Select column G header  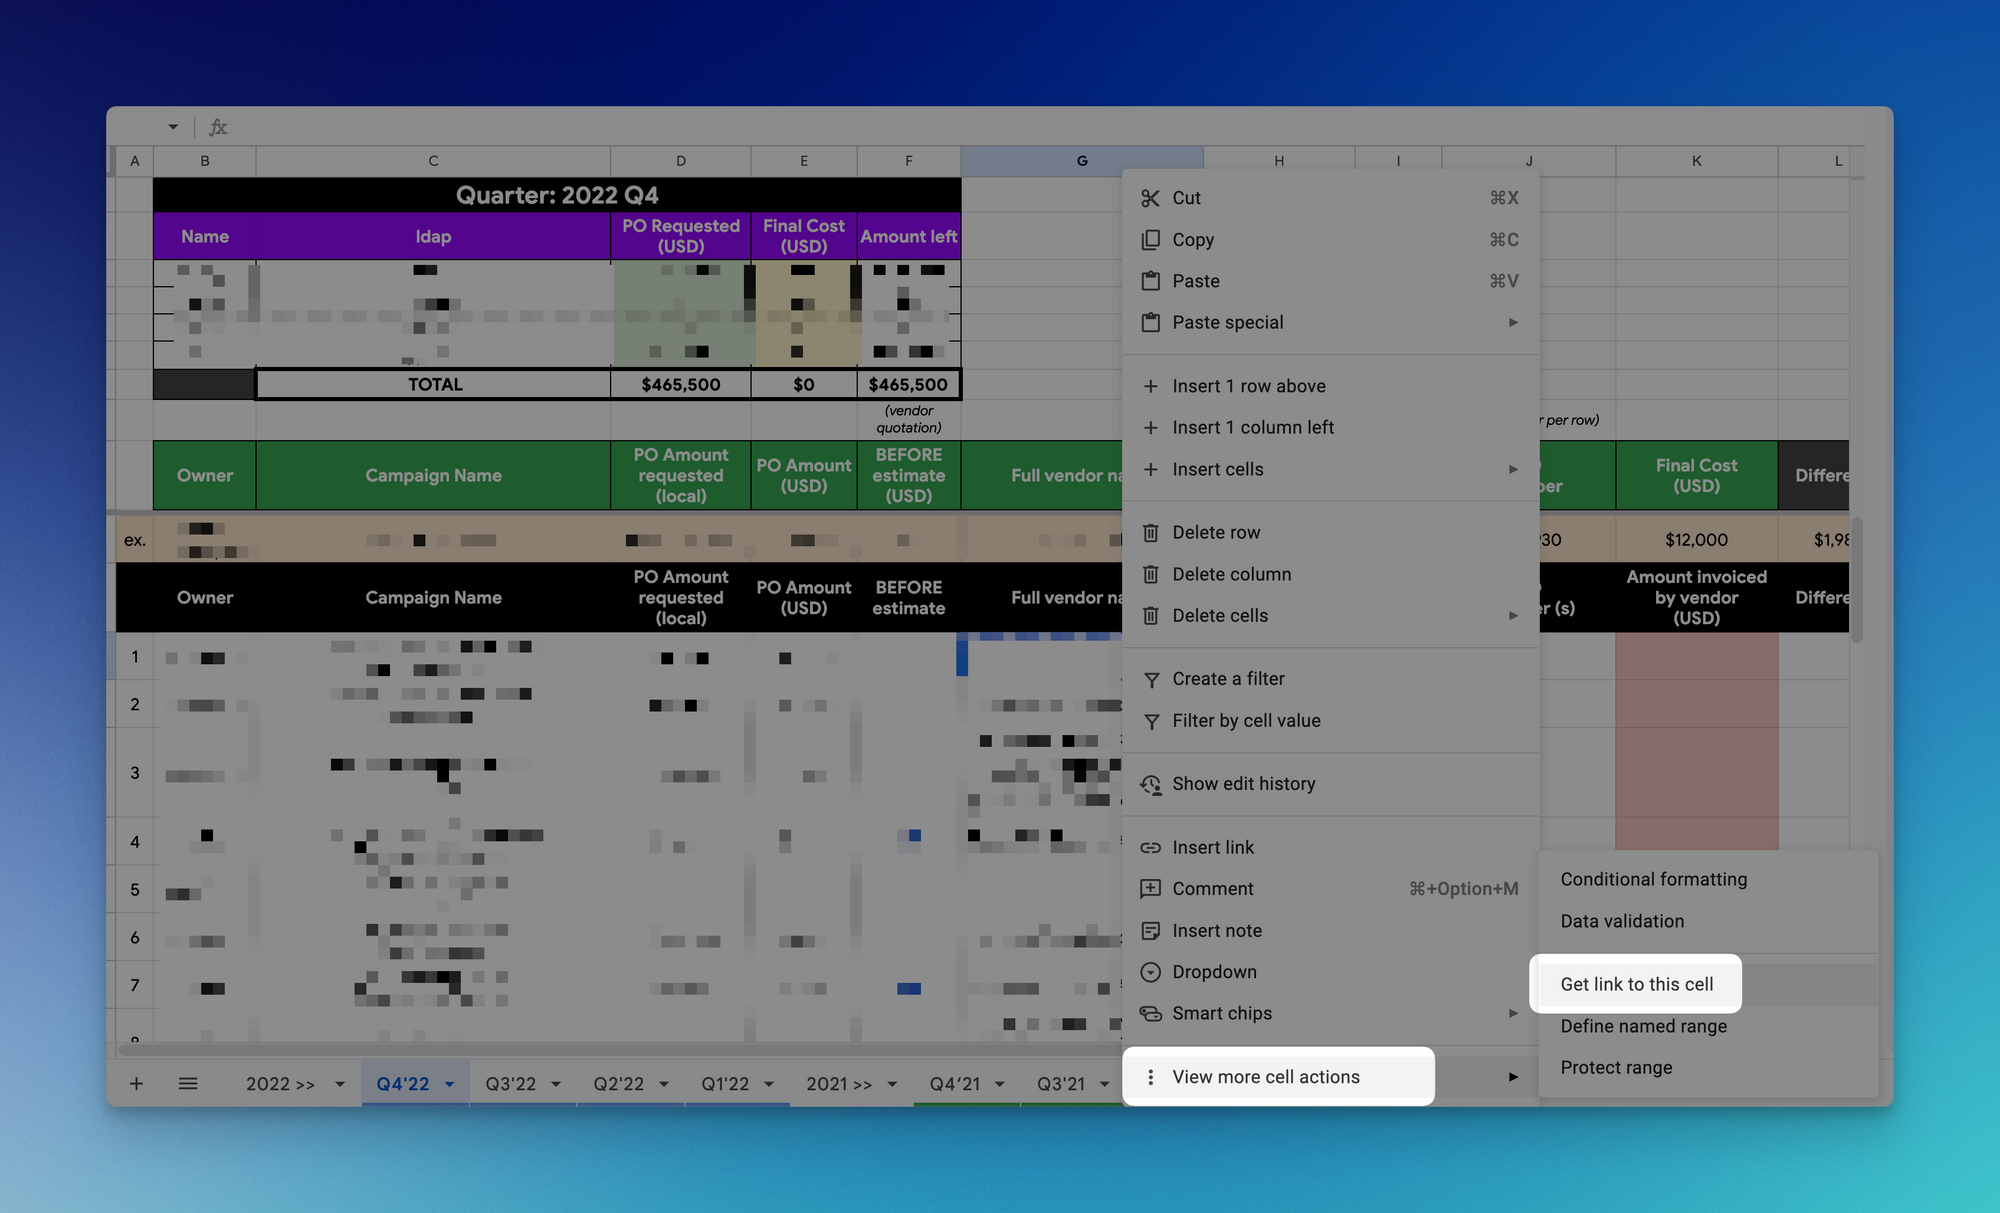(1081, 161)
